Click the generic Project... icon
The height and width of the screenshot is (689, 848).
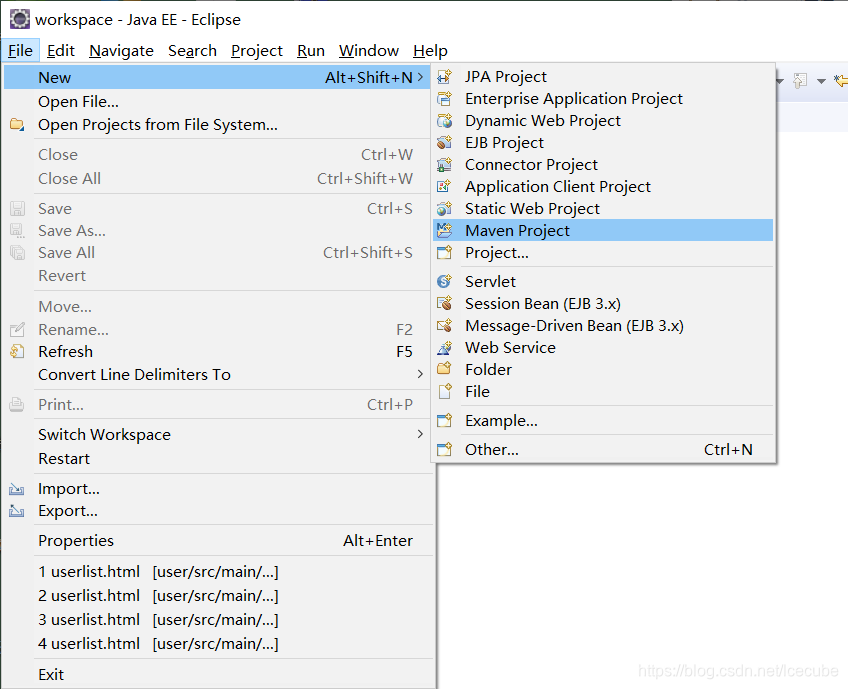(445, 253)
